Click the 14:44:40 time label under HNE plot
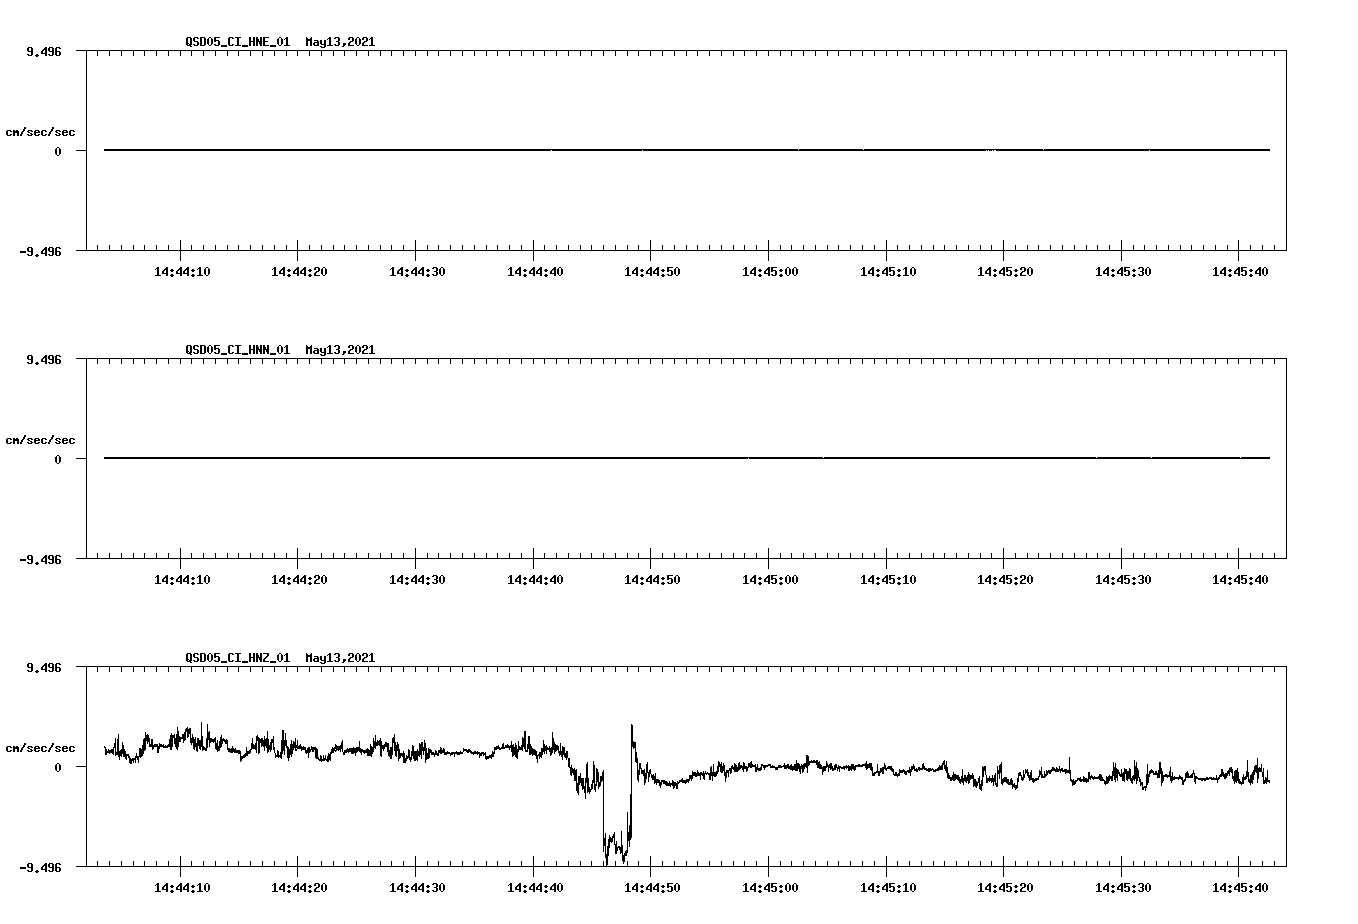 pos(535,272)
